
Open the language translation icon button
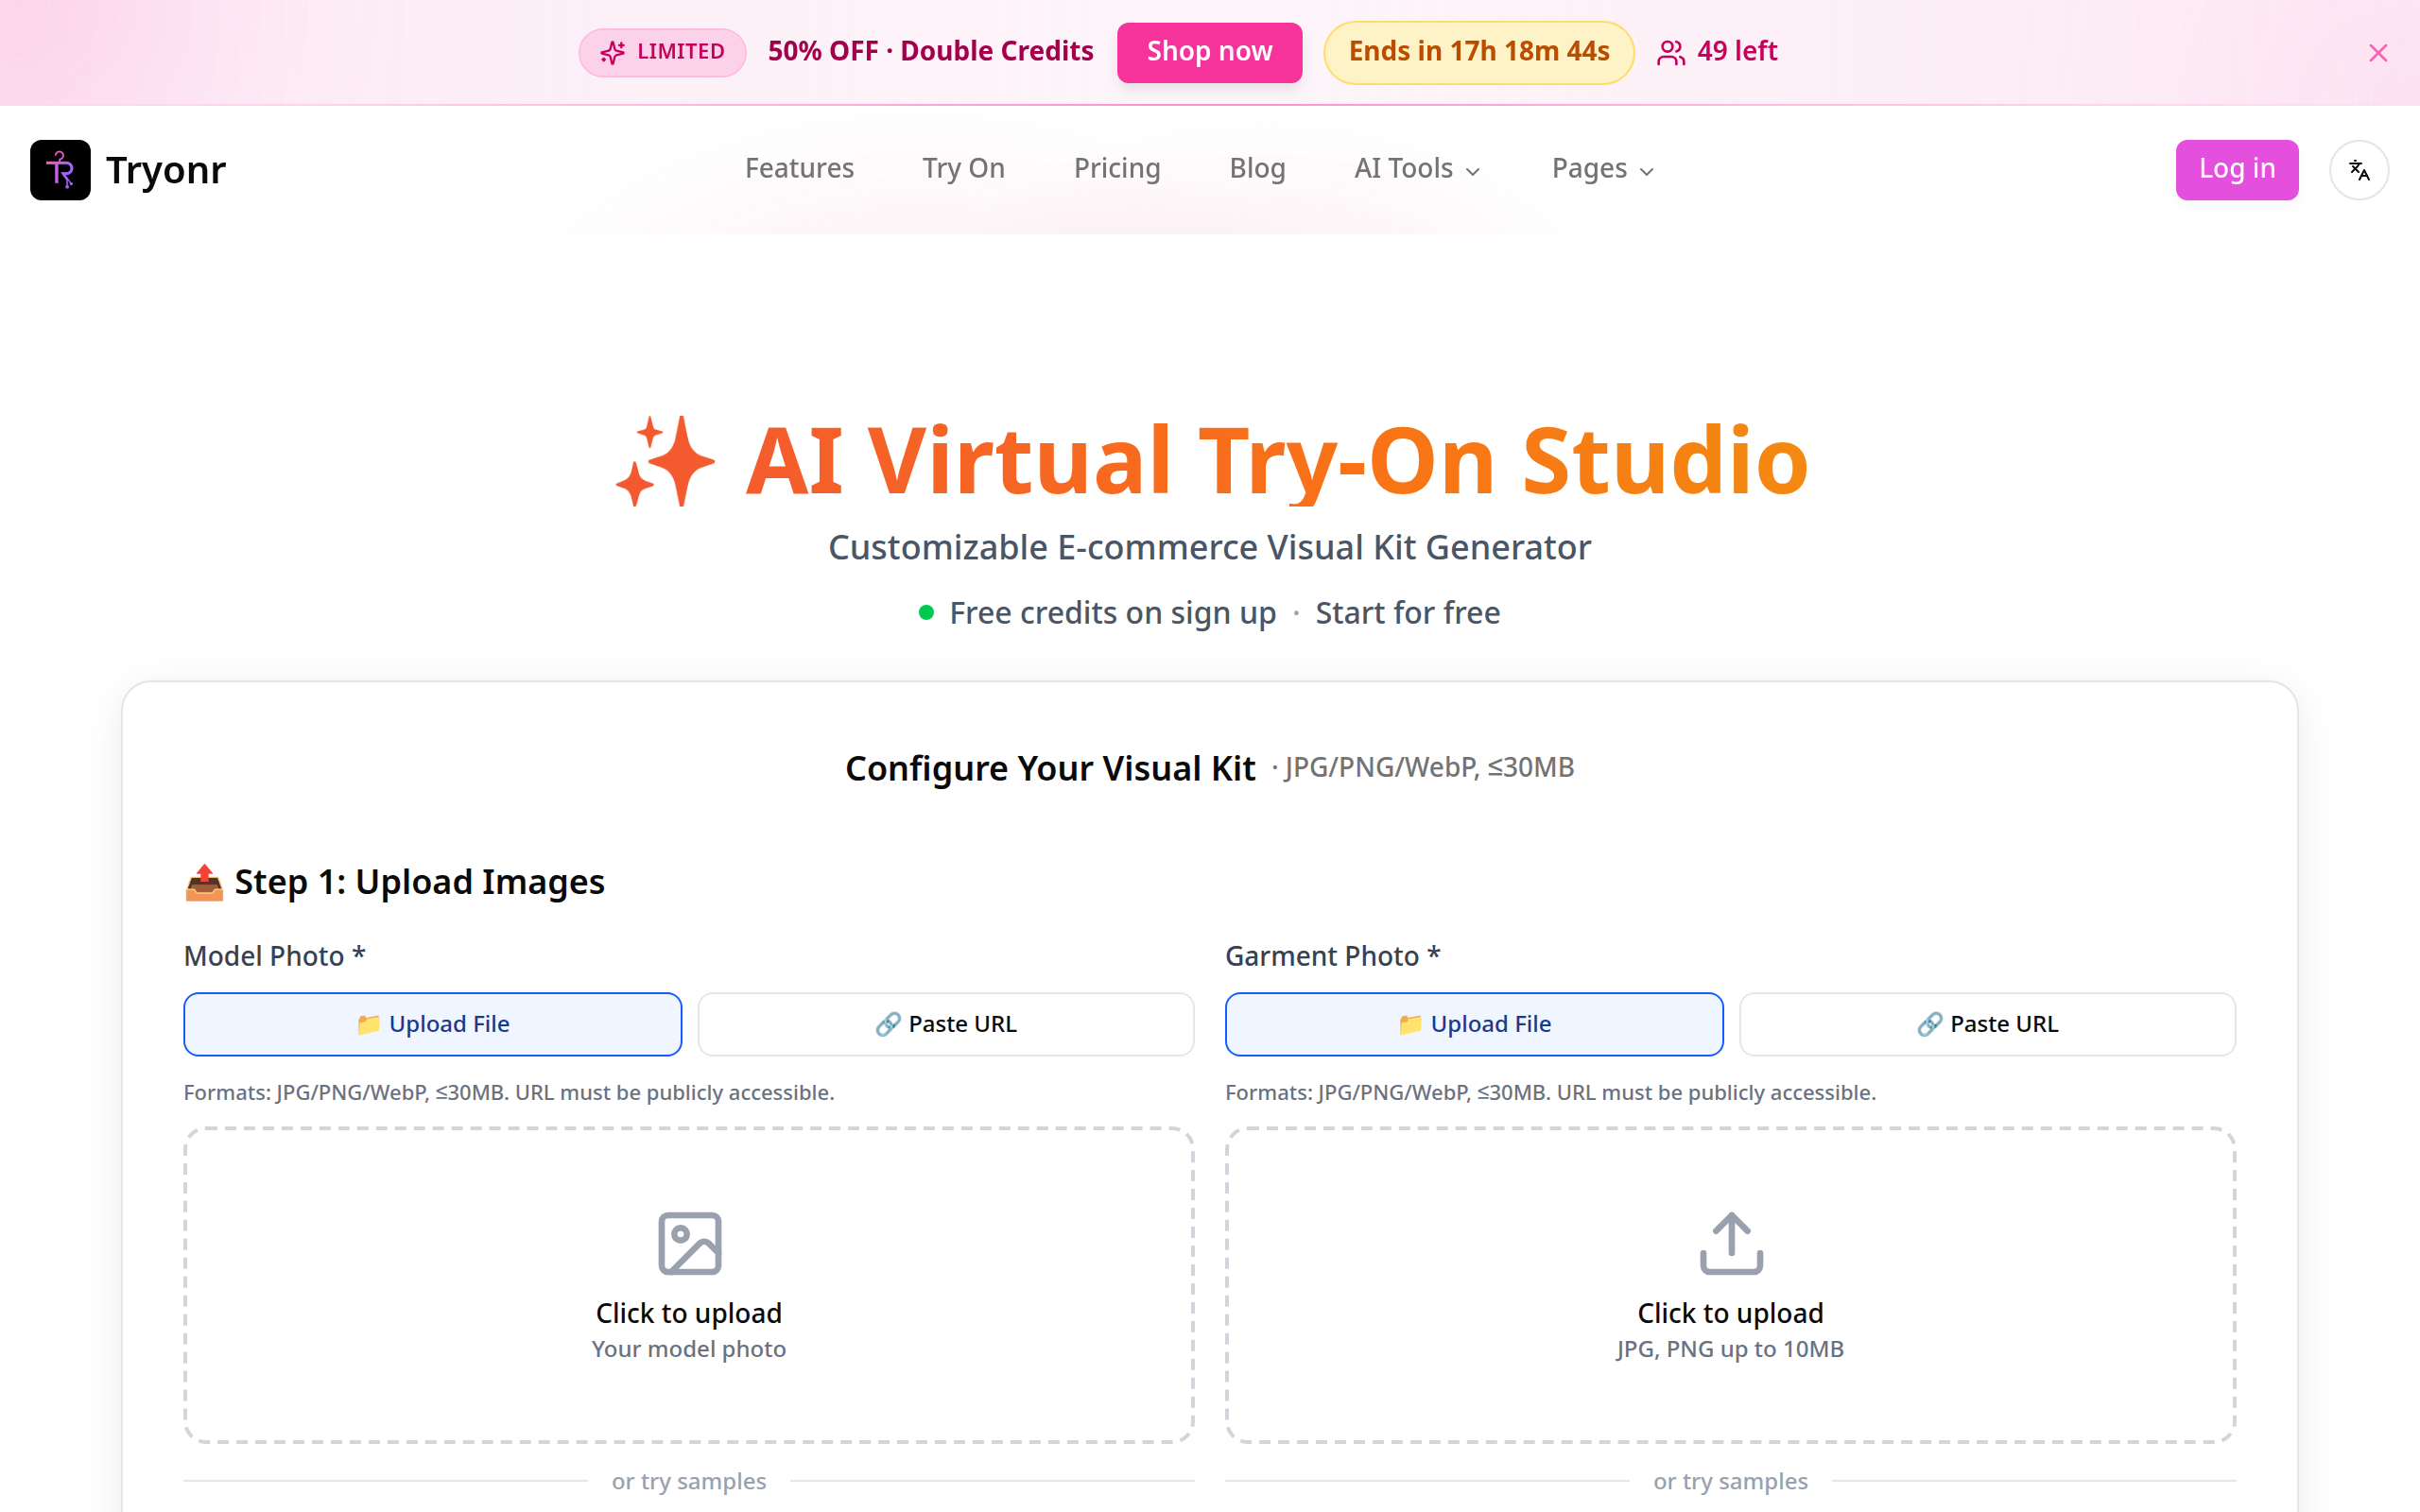[2358, 170]
